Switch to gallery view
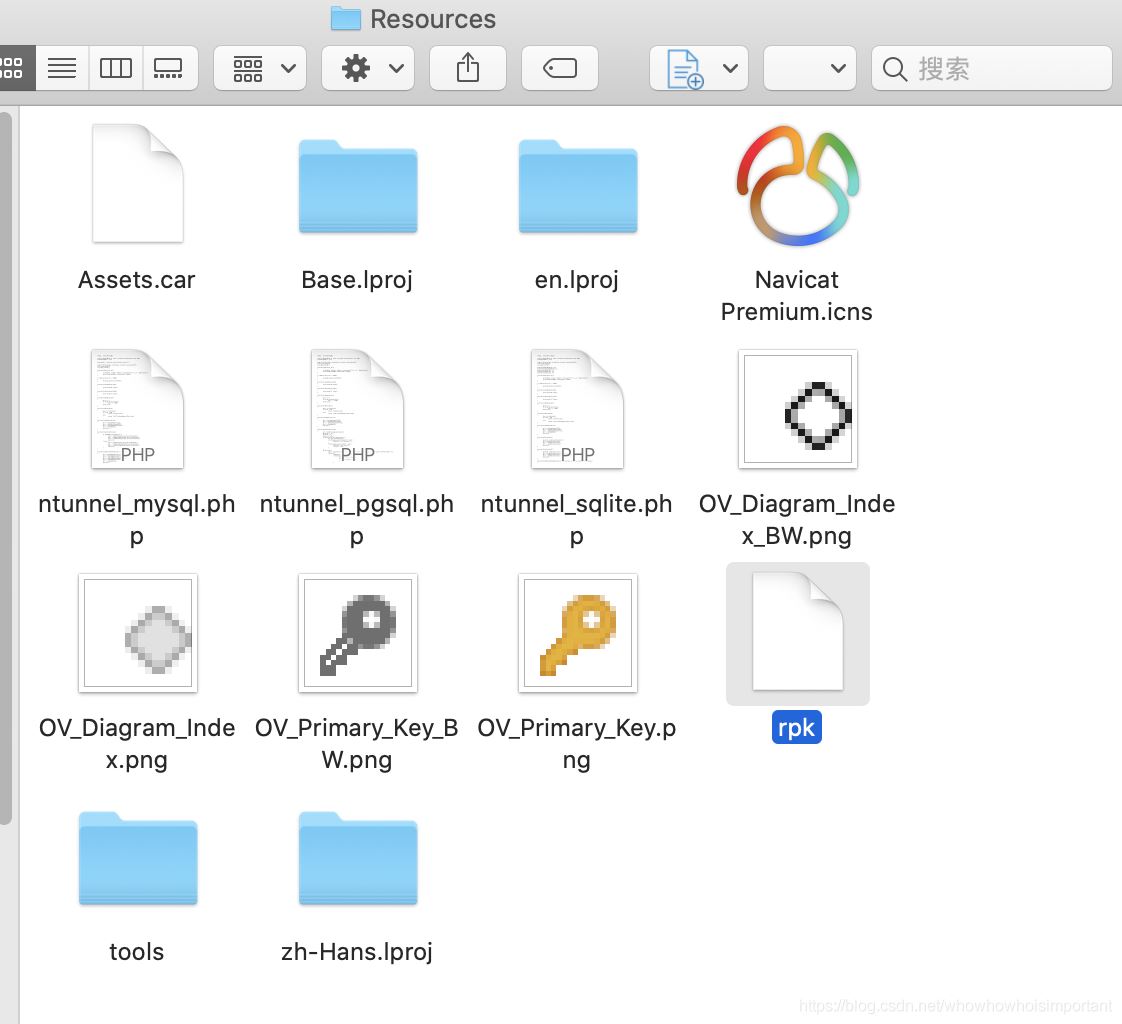 tap(169, 69)
